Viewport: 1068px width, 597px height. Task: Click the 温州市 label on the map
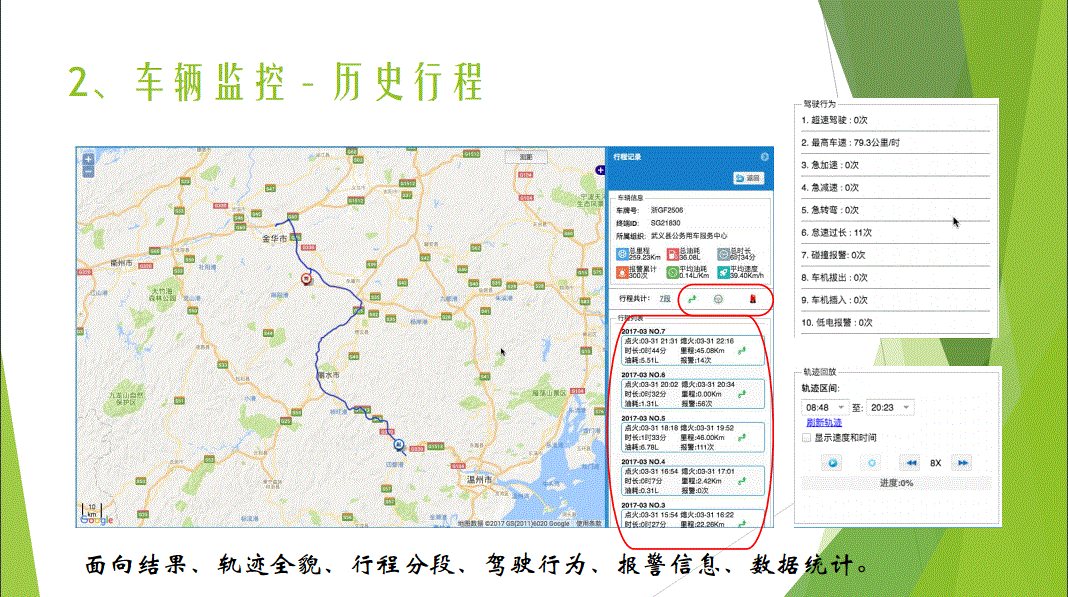[480, 480]
